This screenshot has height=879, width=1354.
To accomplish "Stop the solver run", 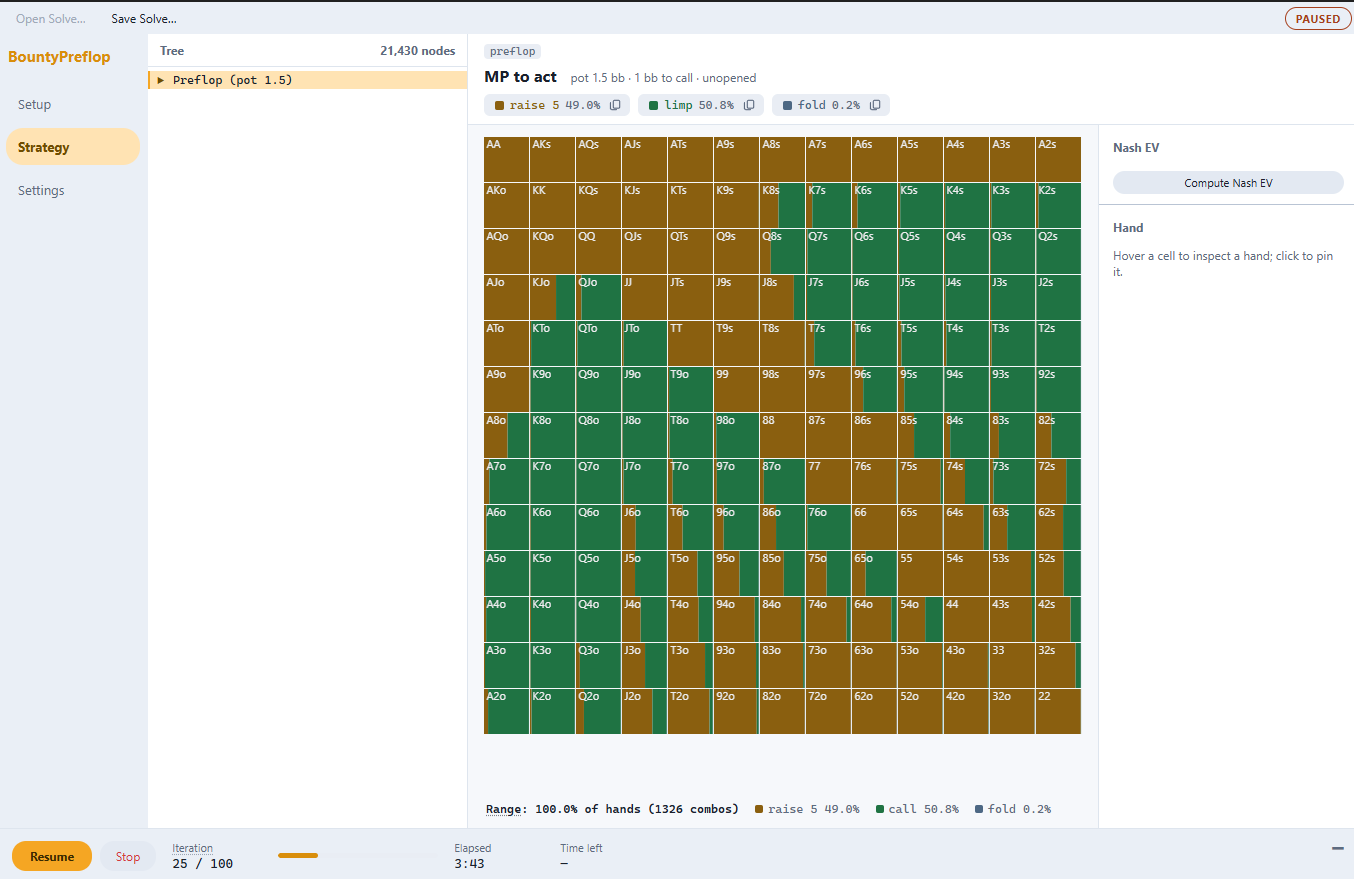I will 128,856.
